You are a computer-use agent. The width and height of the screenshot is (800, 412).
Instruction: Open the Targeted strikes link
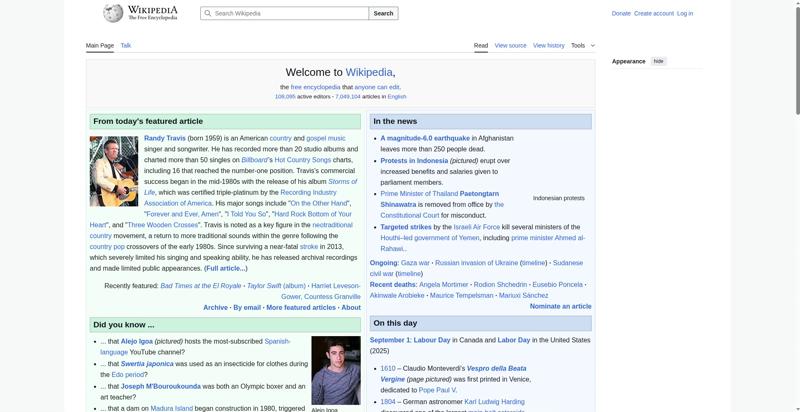[406, 227]
